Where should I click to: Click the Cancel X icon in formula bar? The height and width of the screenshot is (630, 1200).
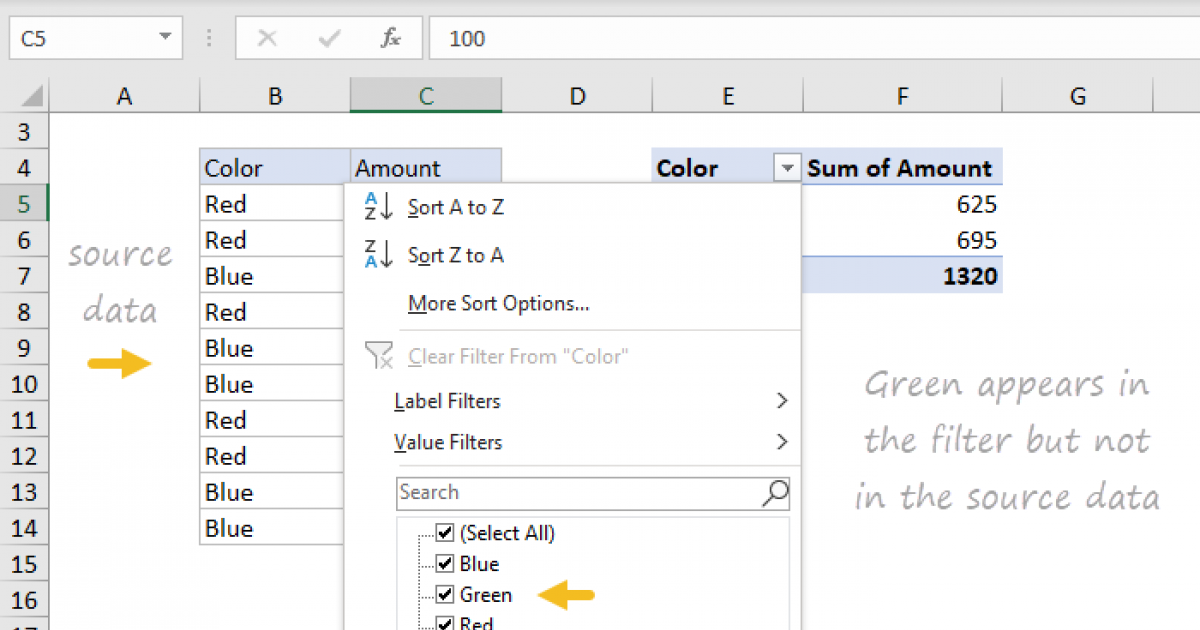click(x=268, y=38)
